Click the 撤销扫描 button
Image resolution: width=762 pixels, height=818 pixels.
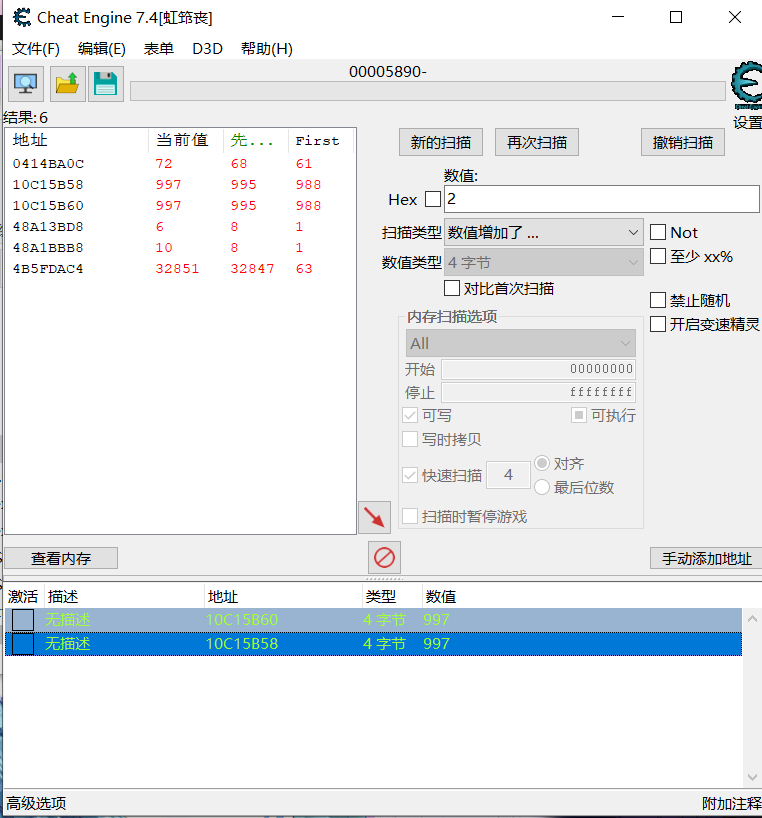[683, 142]
